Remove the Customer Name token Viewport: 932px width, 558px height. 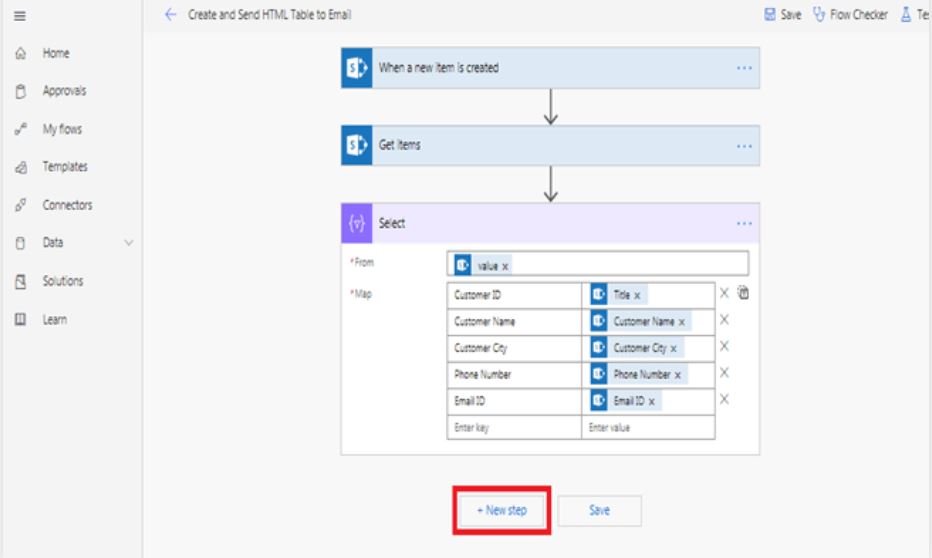point(682,322)
